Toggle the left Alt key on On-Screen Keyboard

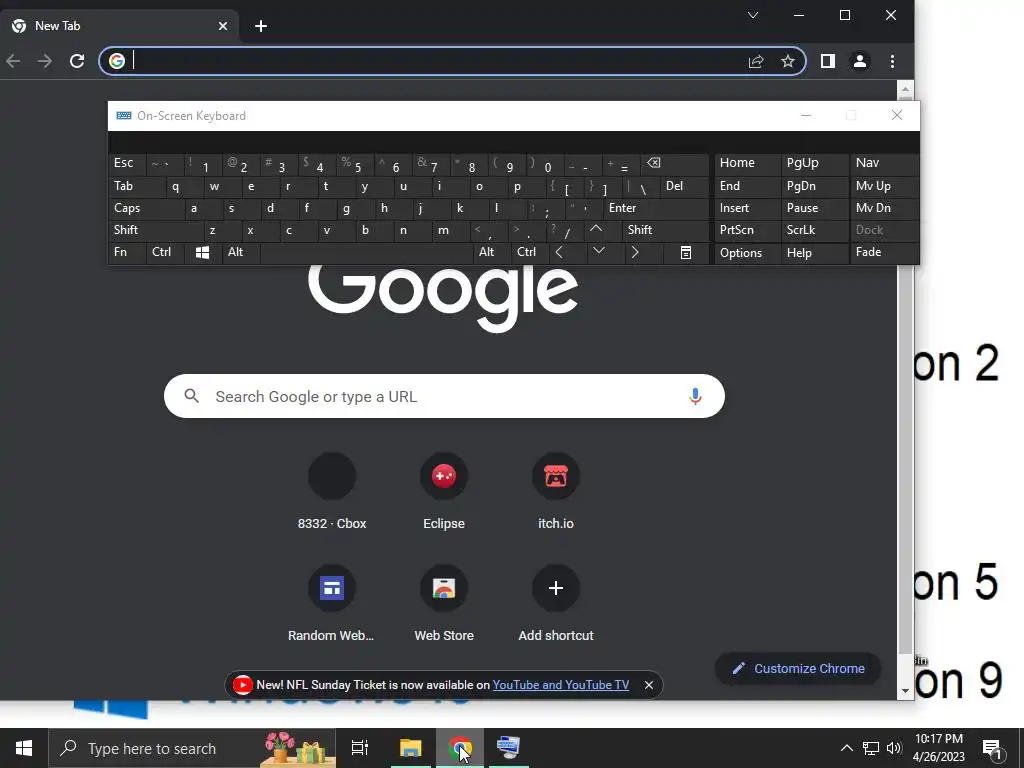point(241,252)
